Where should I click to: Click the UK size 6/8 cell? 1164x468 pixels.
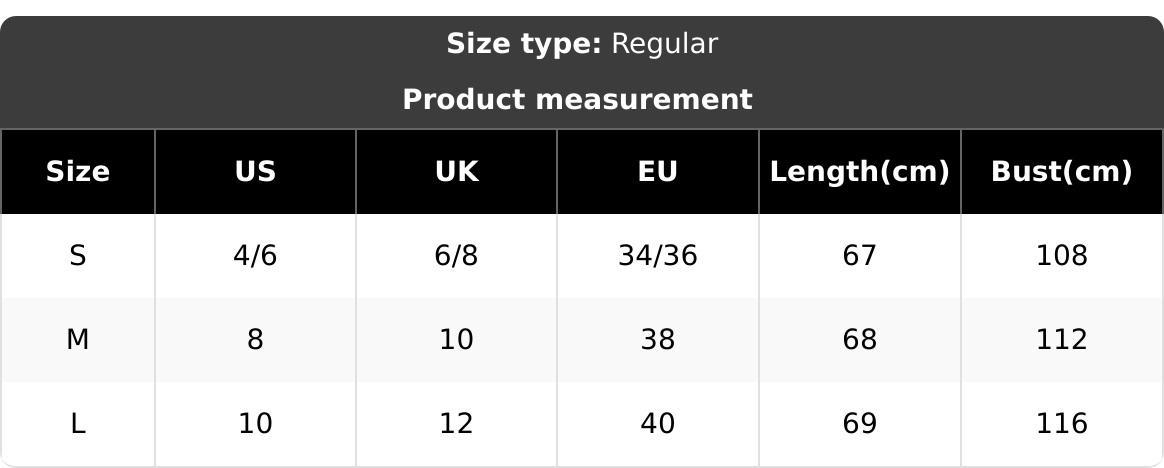pyautogui.click(x=456, y=256)
